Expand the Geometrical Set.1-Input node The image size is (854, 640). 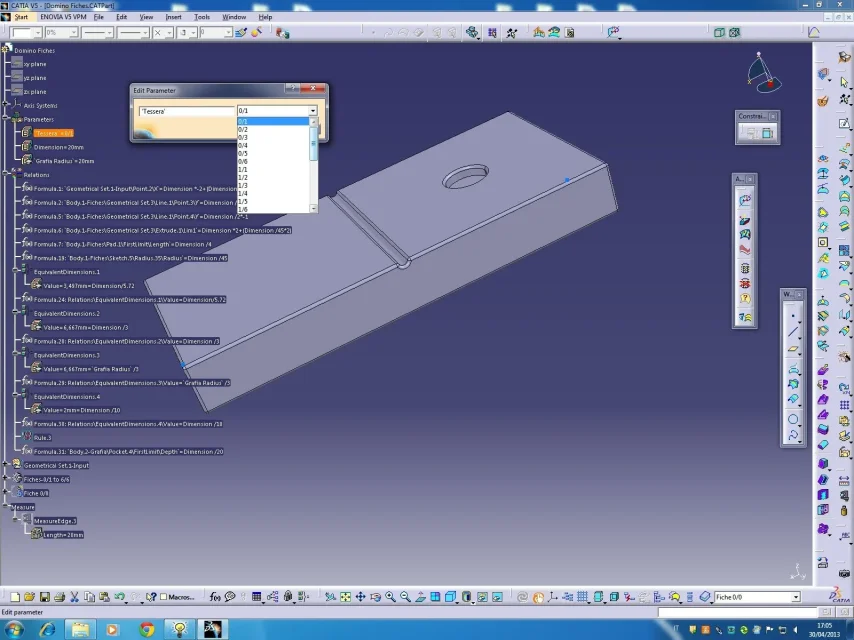point(5,464)
